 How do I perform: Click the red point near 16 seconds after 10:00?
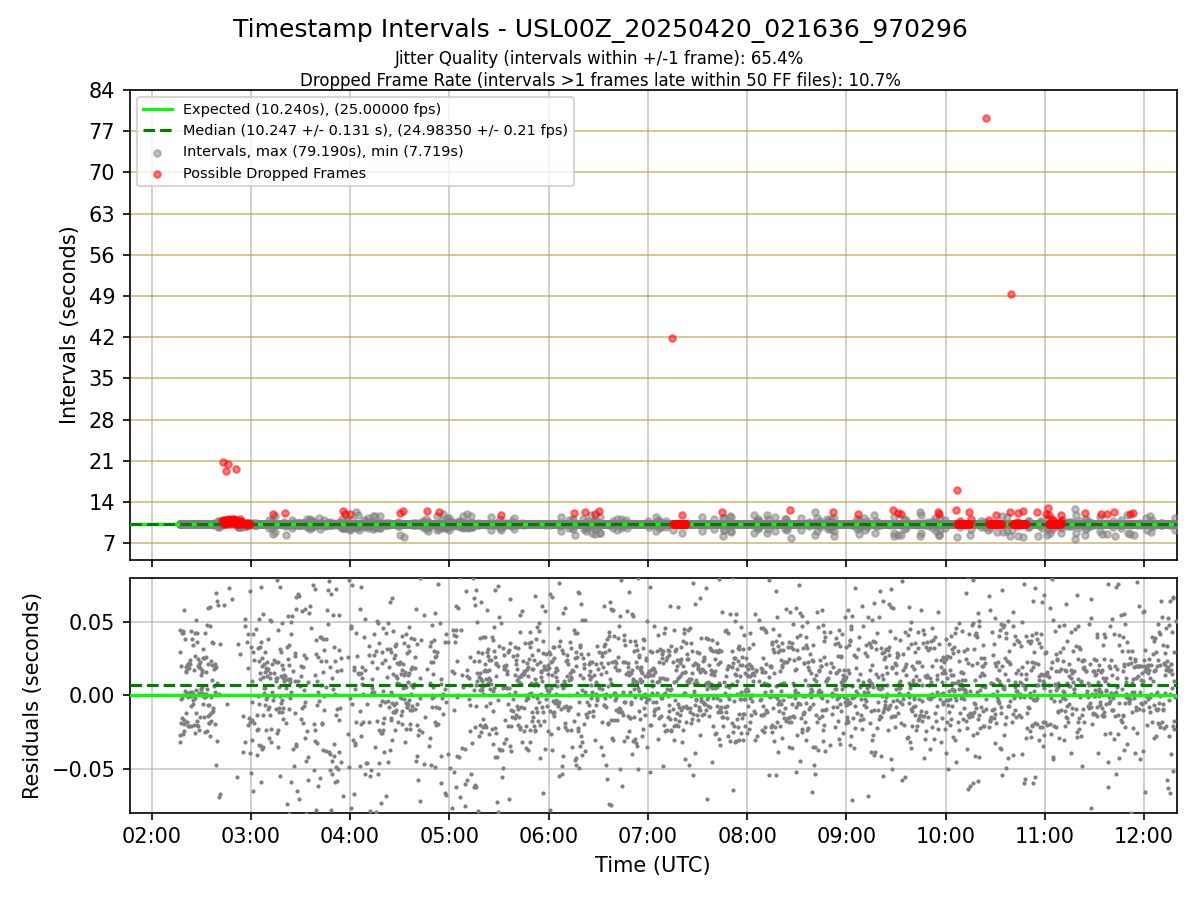coord(957,490)
